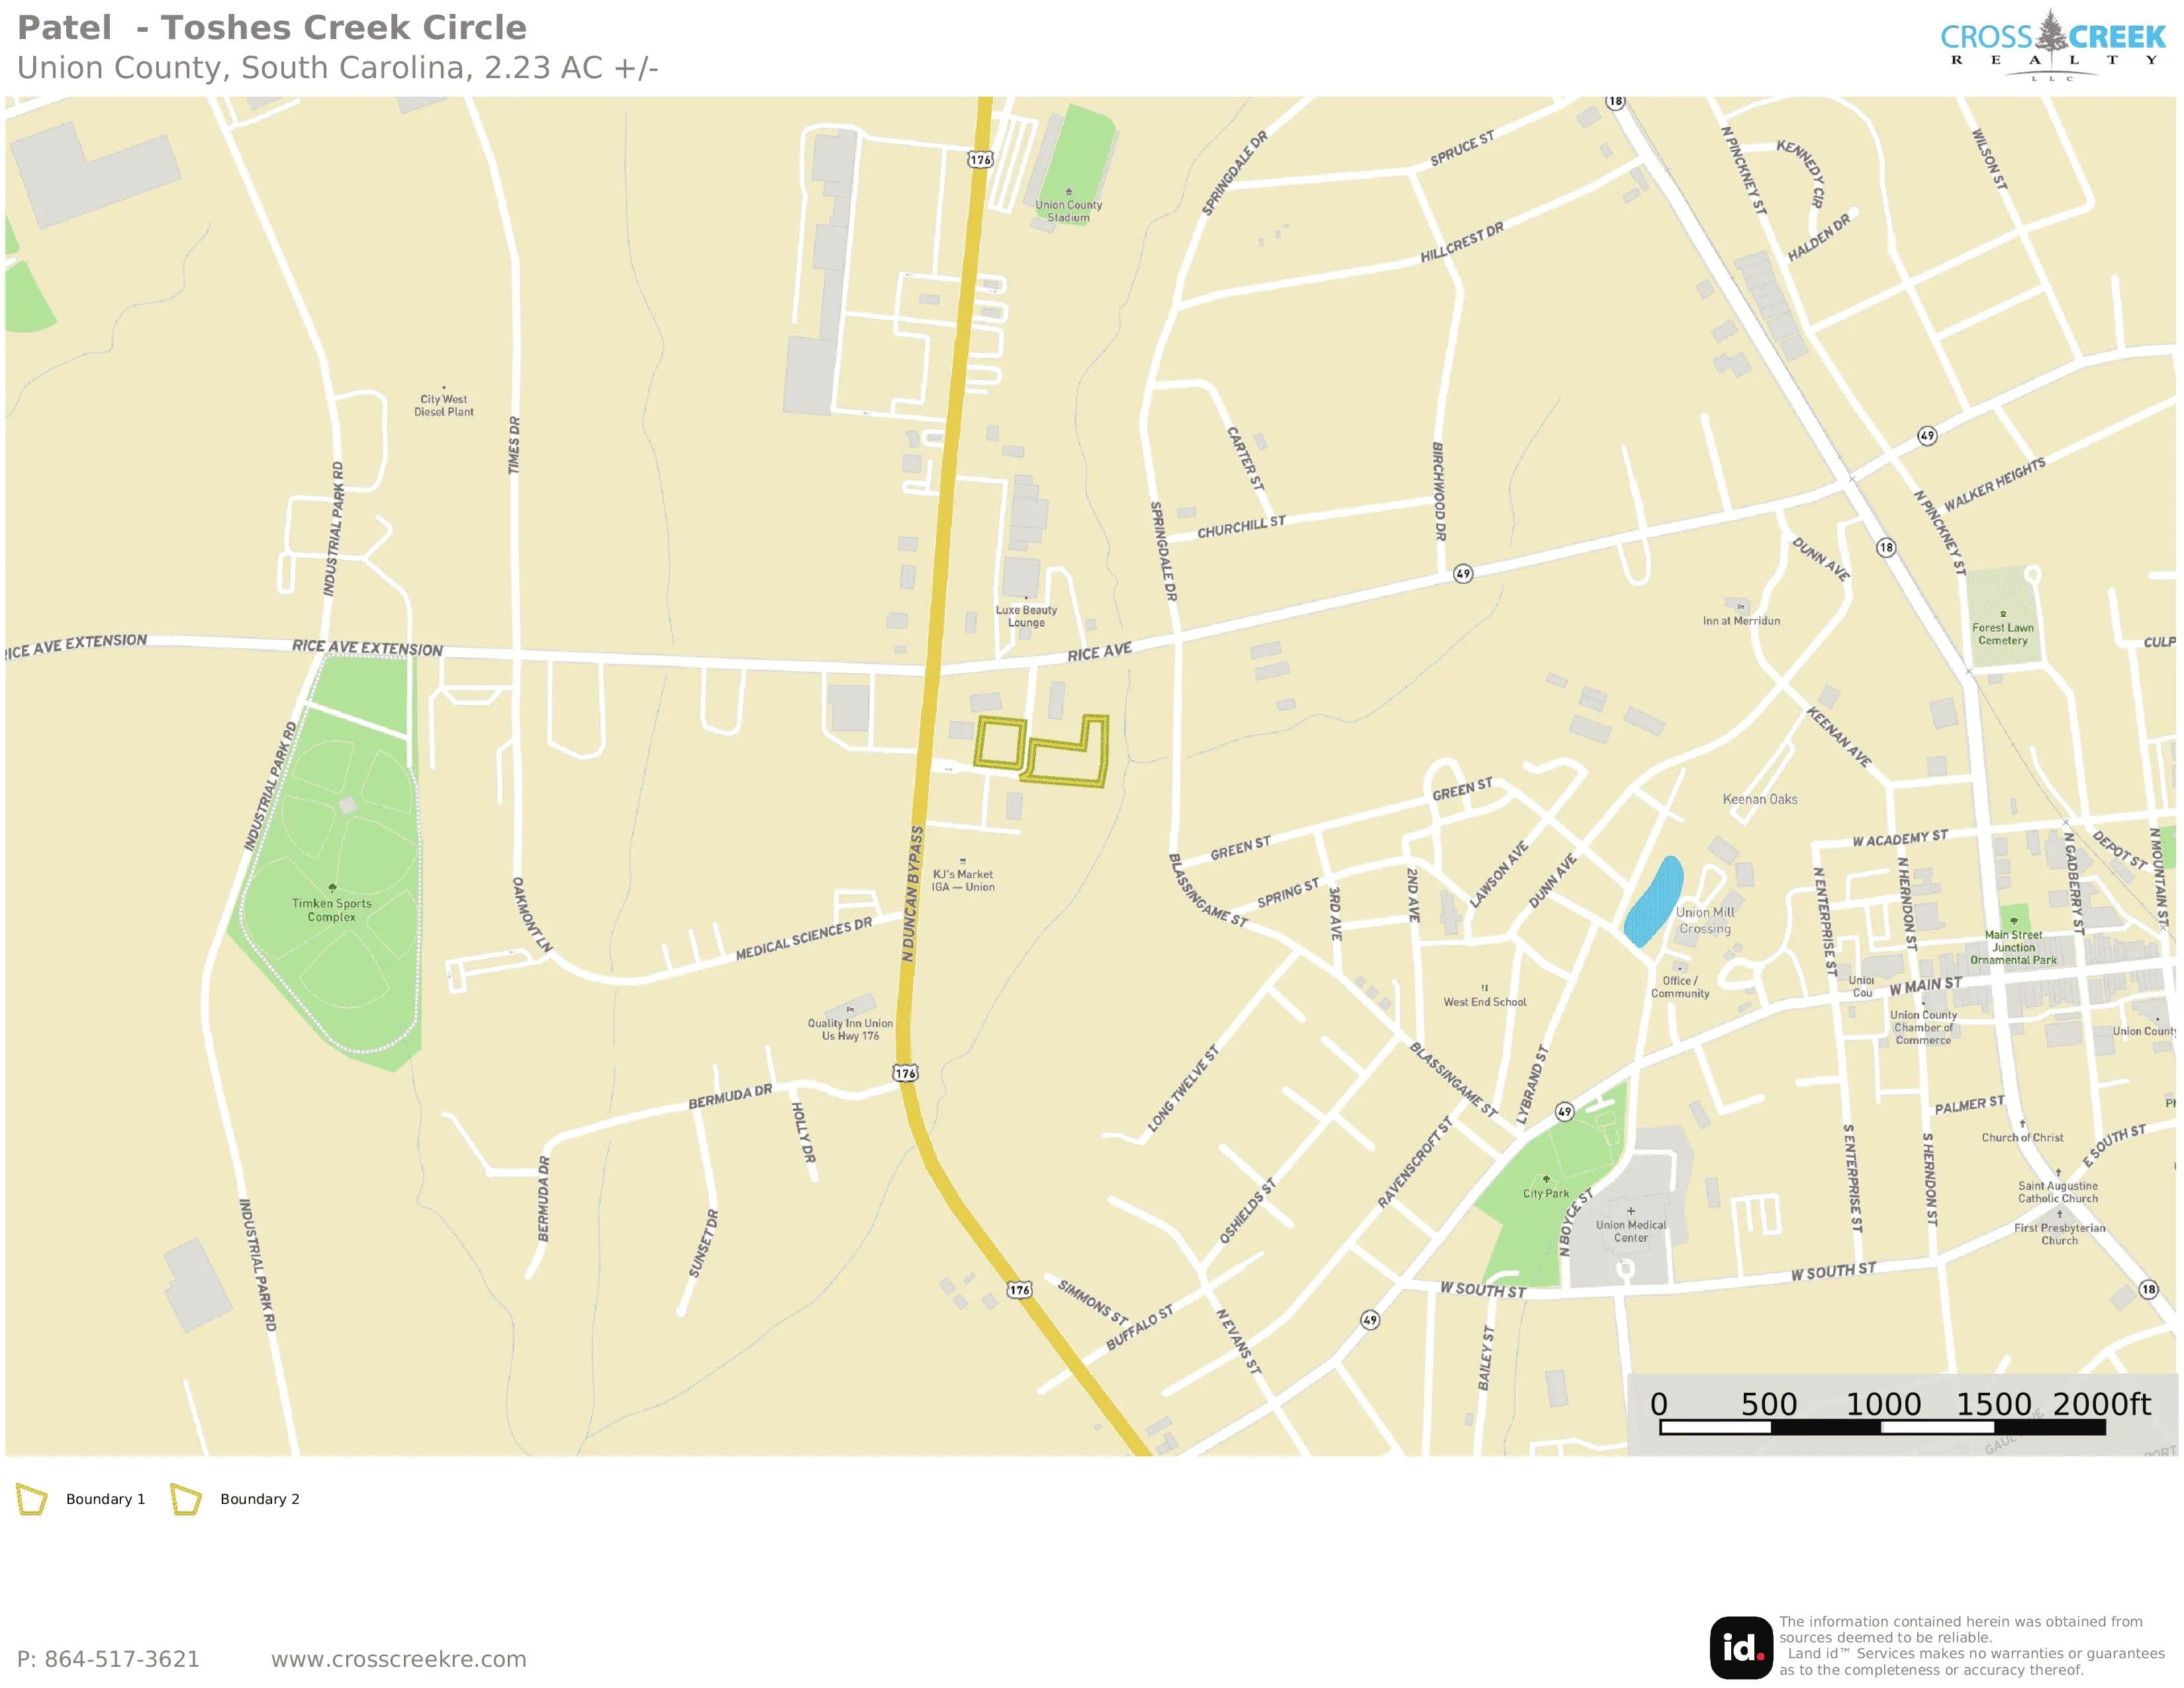Click the Luxe Beauty Lounge label
The width and height of the screenshot is (2184, 1688).
coord(1026,616)
